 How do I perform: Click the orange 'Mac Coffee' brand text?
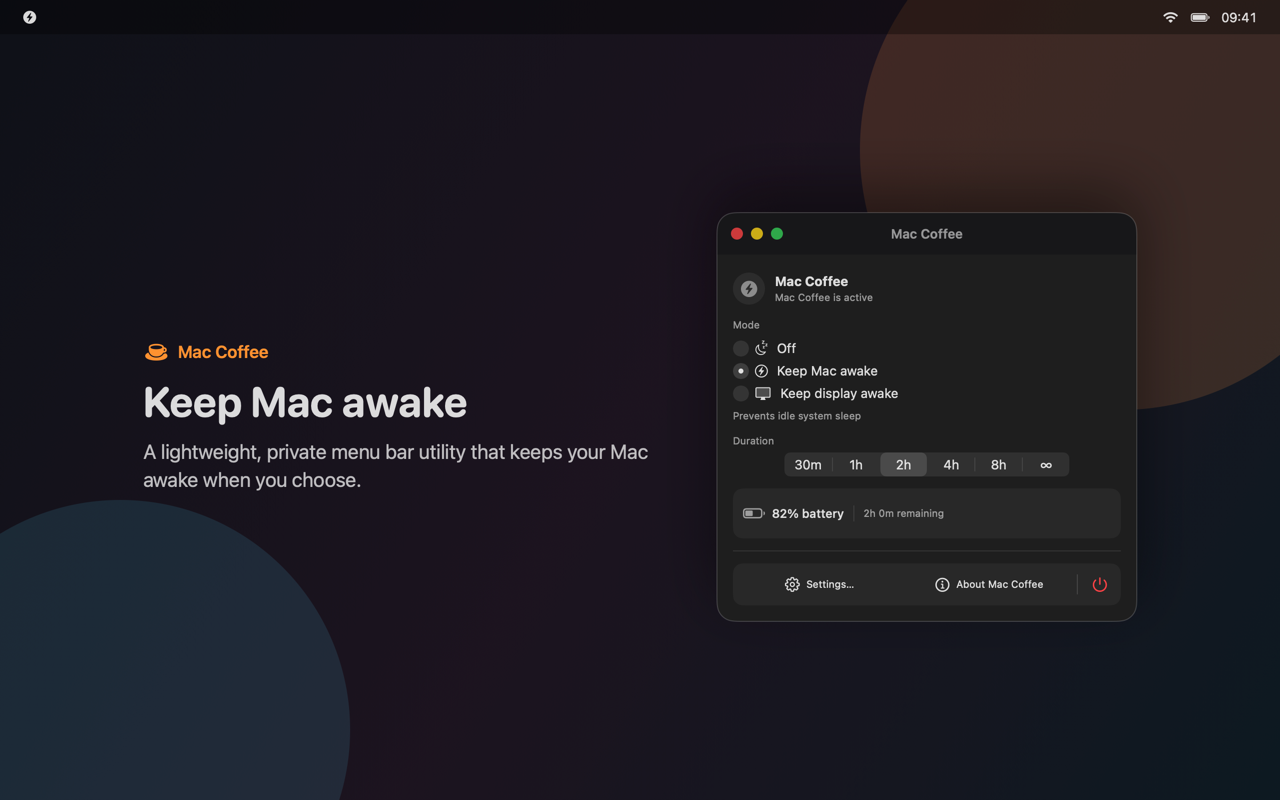(223, 352)
